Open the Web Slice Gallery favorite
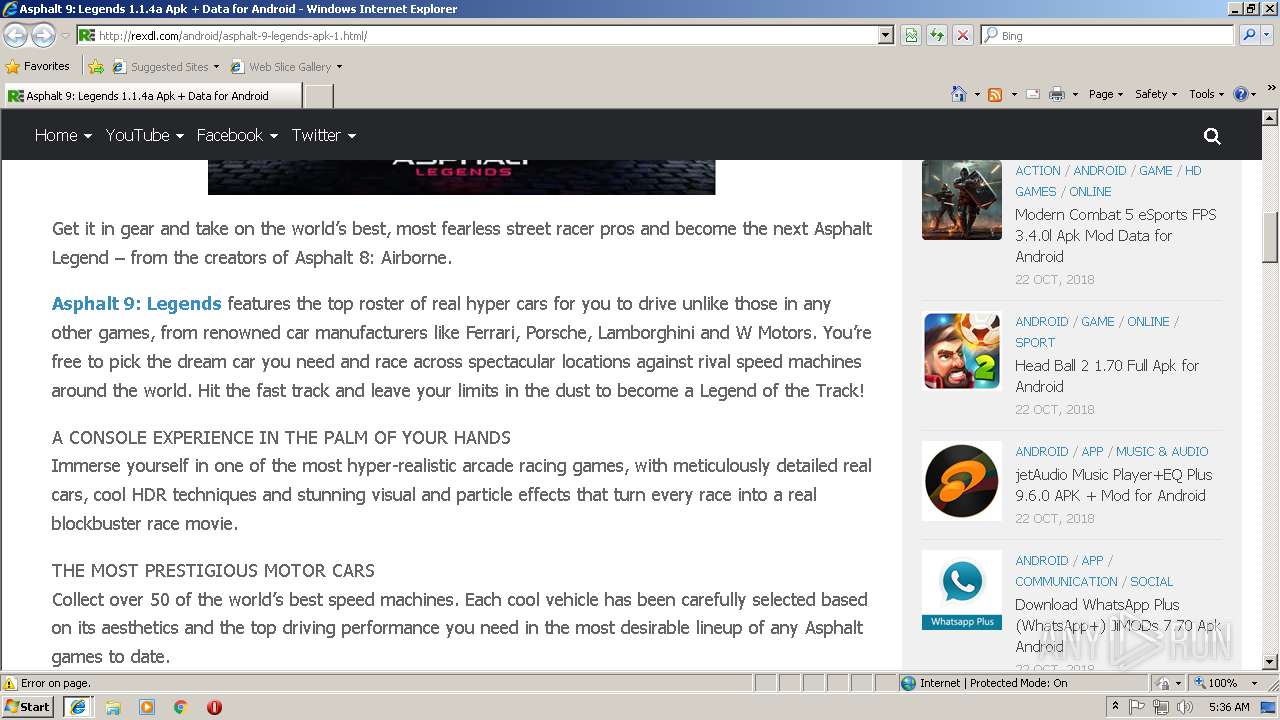This screenshot has width=1280, height=720. [286, 67]
